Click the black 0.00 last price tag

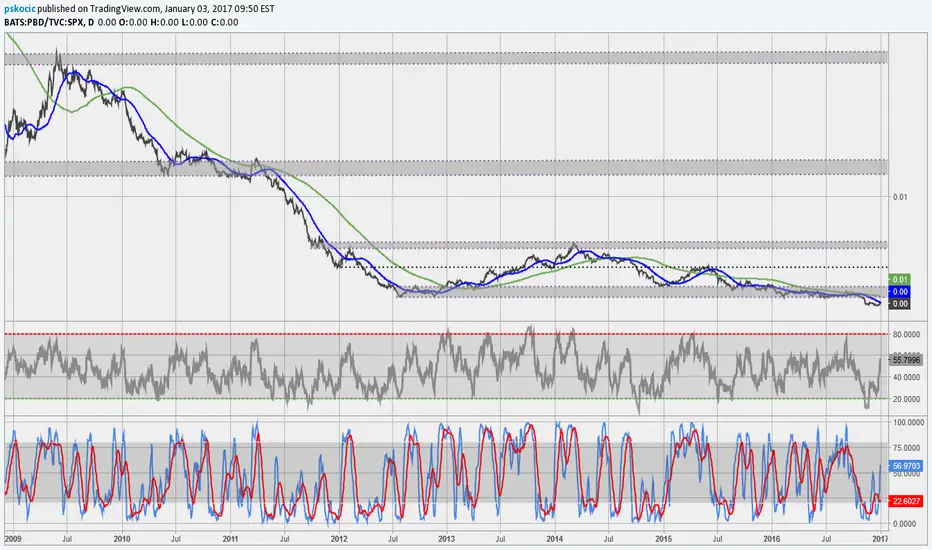899,304
